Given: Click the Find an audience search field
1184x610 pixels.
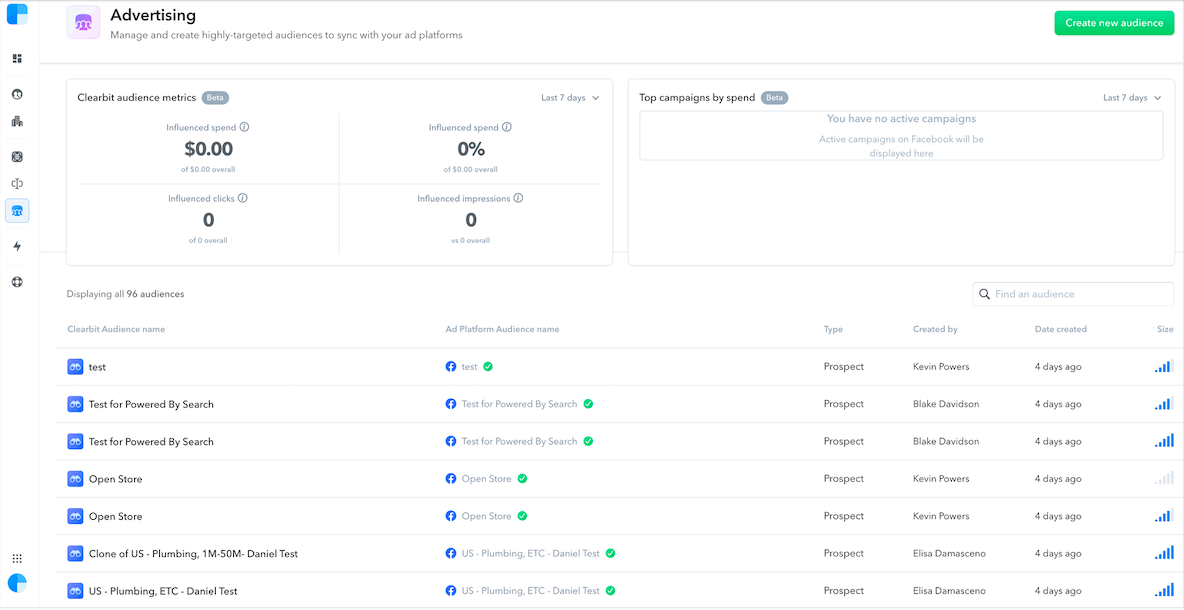Looking at the screenshot, I should [1073, 294].
